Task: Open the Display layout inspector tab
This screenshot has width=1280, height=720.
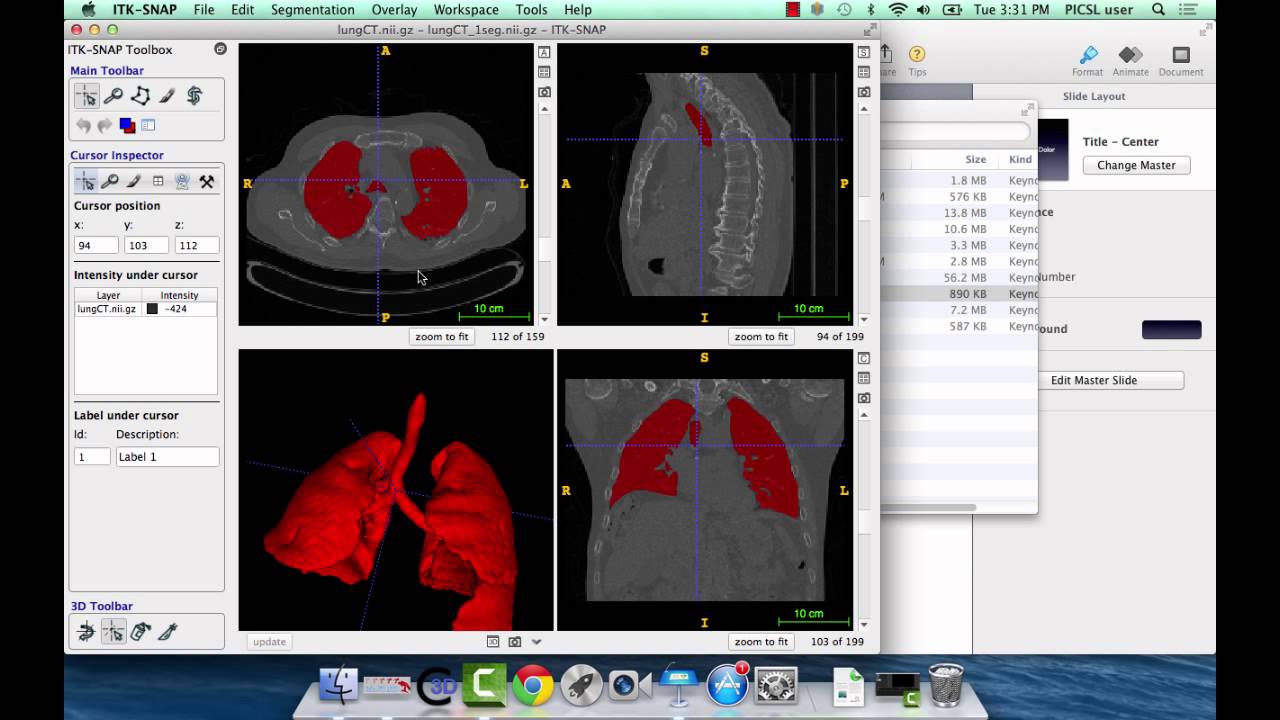Action: tap(158, 181)
